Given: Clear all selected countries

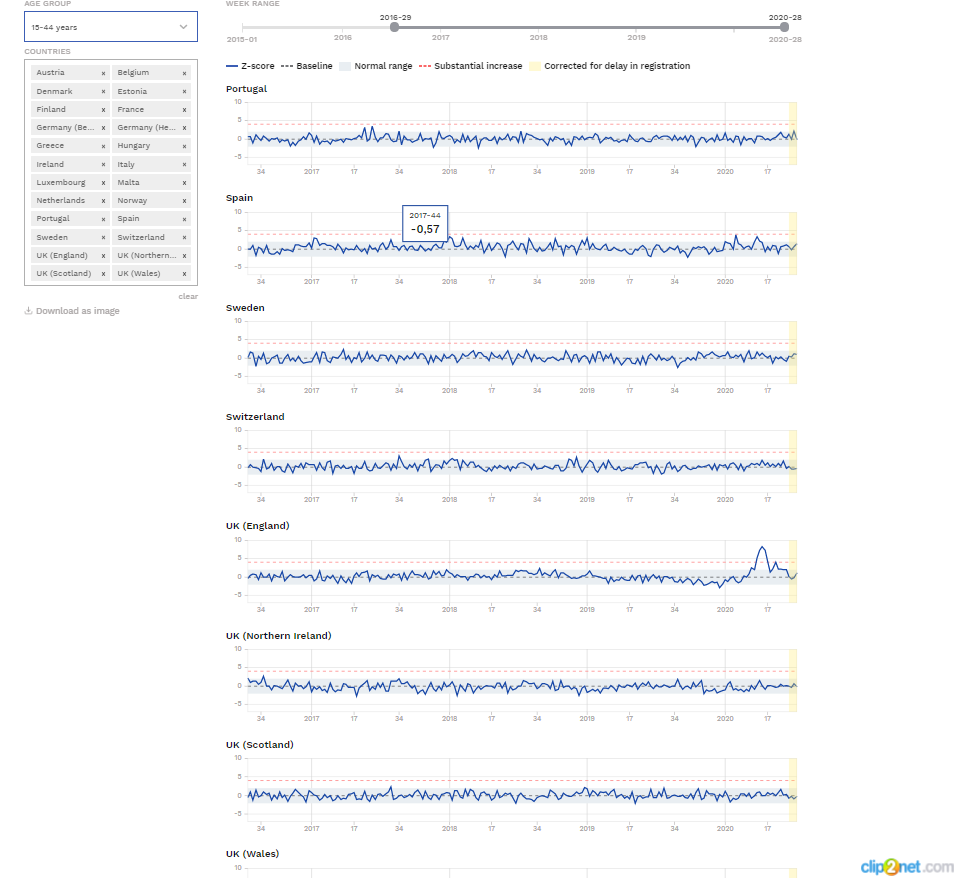Looking at the screenshot, I should point(188,296).
